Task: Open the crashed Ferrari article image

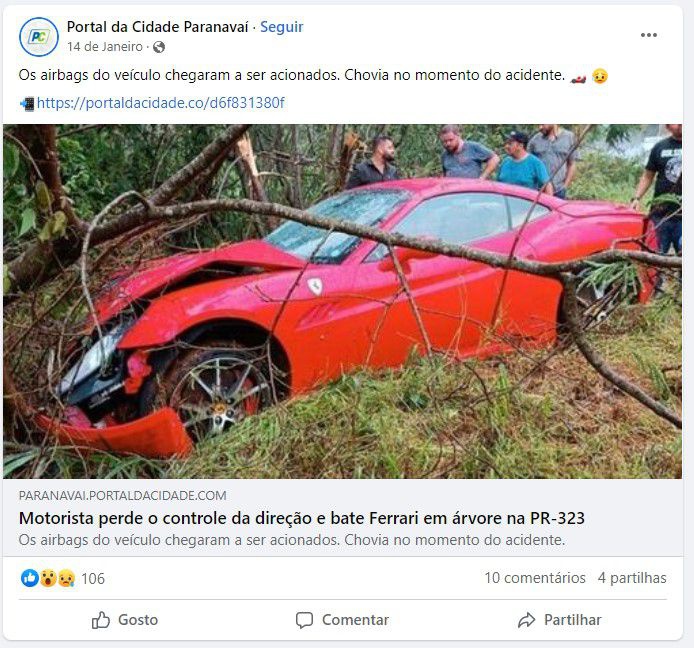Action: [342, 301]
